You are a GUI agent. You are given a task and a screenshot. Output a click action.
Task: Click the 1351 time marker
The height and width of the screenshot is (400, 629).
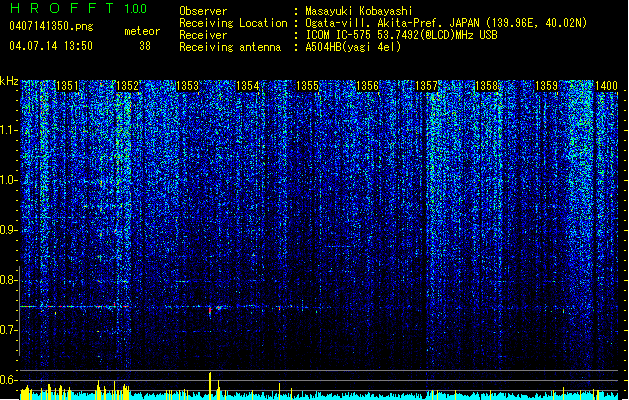[67, 86]
